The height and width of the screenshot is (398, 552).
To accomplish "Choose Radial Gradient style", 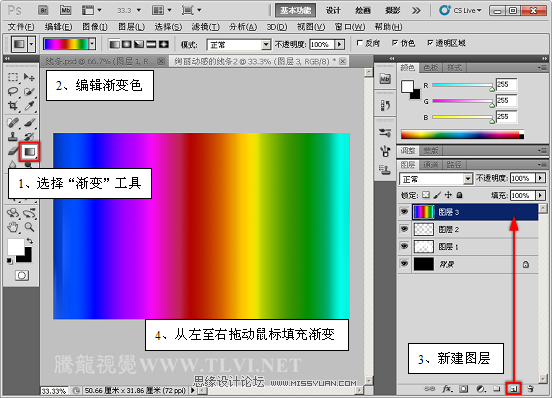I will (x=126, y=44).
